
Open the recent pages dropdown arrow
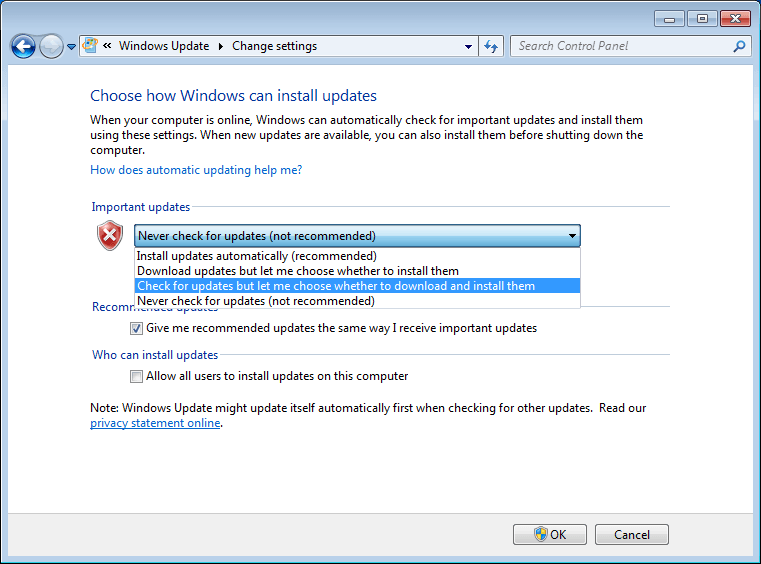71,47
